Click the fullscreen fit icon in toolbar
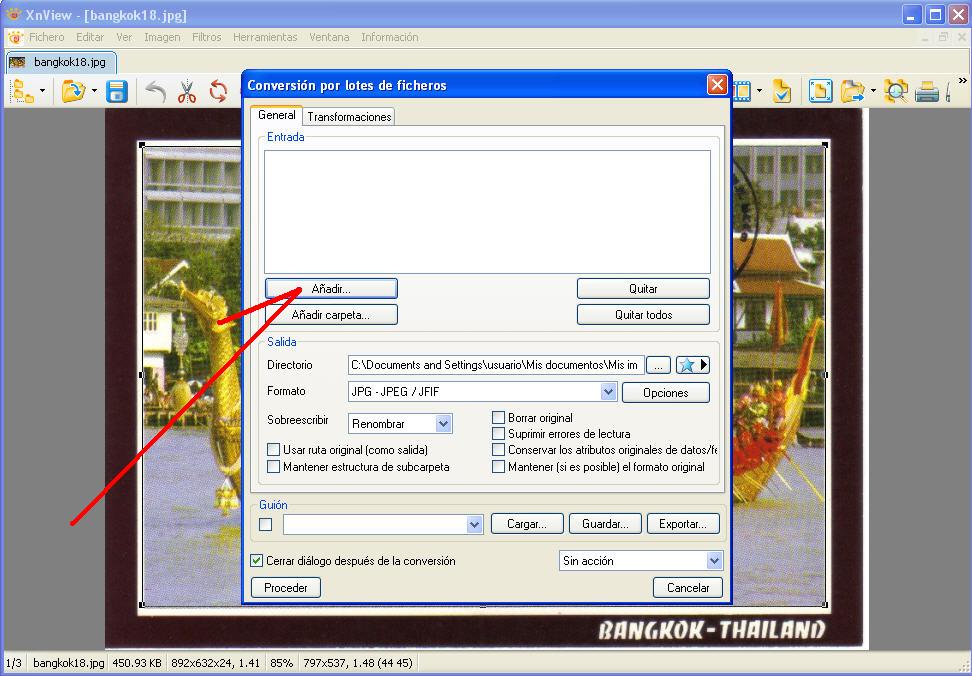Image resolution: width=972 pixels, height=676 pixels. coord(821,91)
